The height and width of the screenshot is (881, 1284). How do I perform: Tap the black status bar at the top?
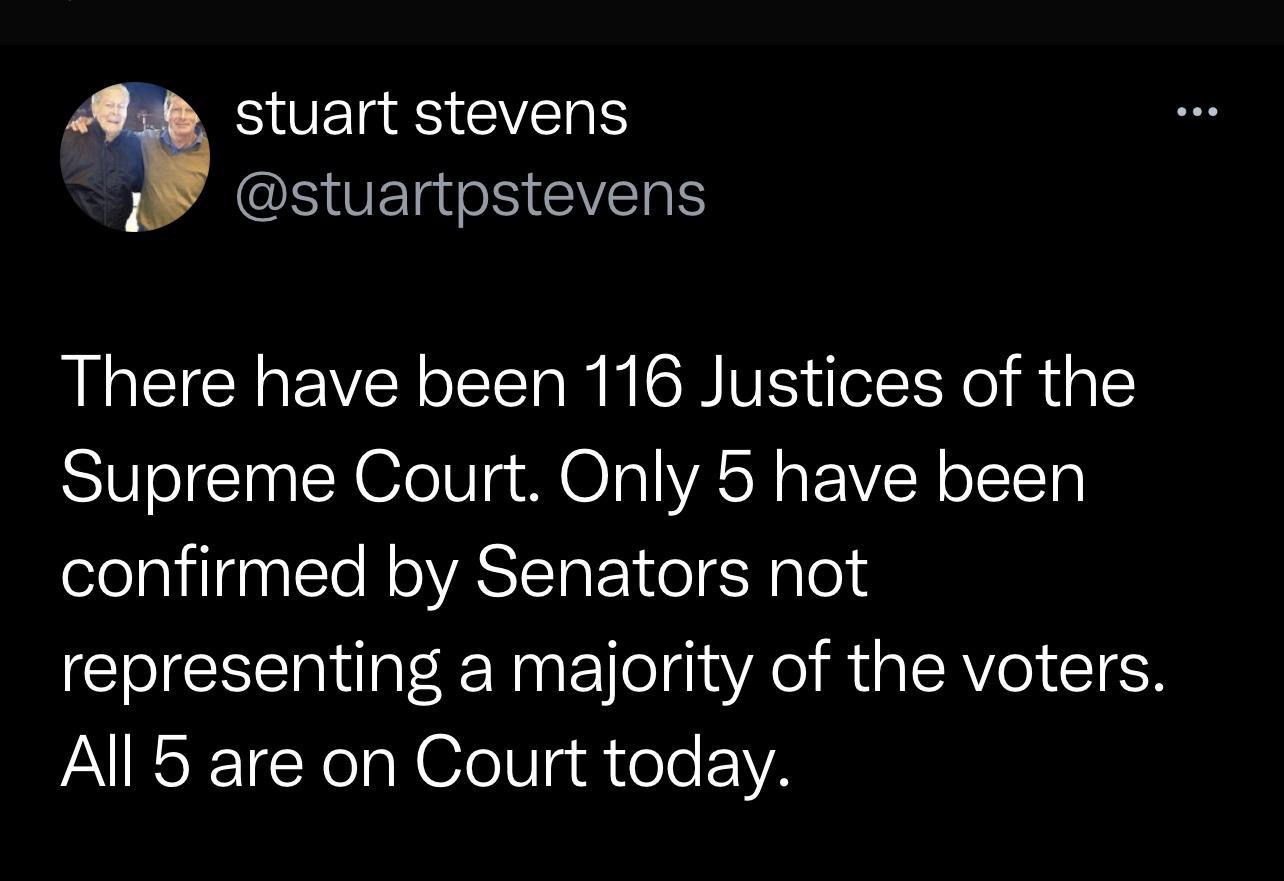[642, 15]
